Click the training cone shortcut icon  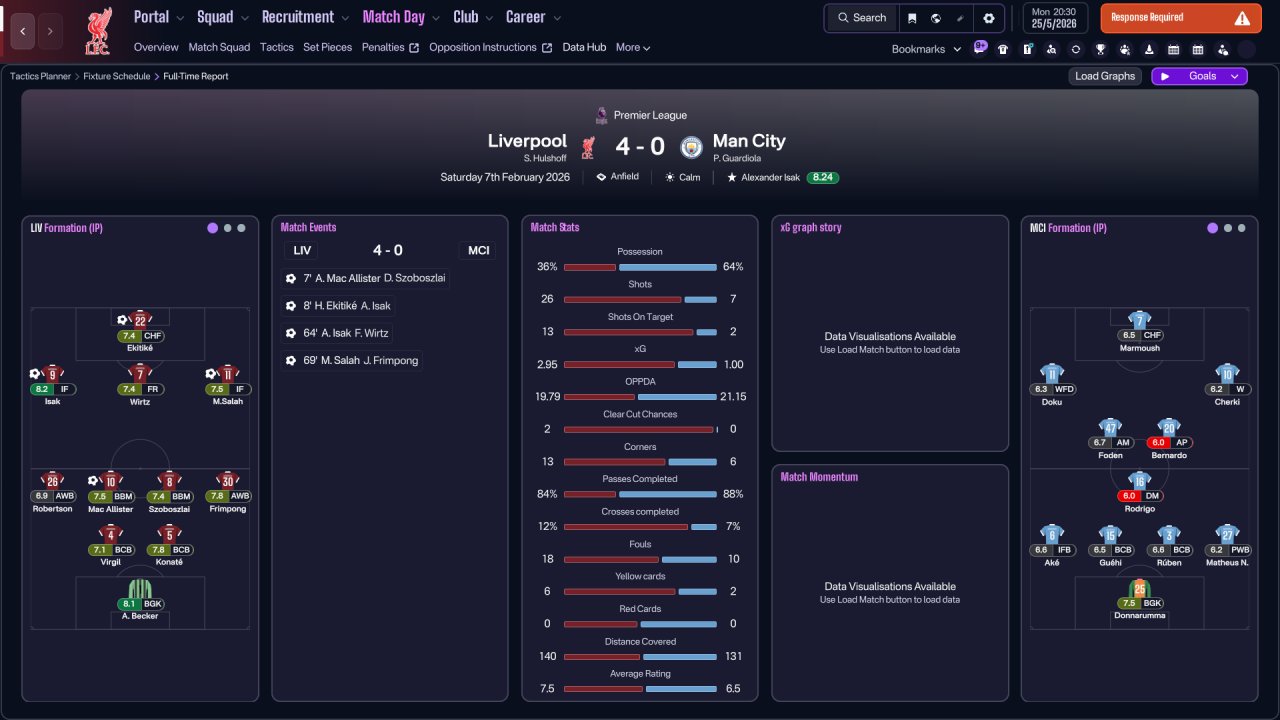tap(1149, 49)
